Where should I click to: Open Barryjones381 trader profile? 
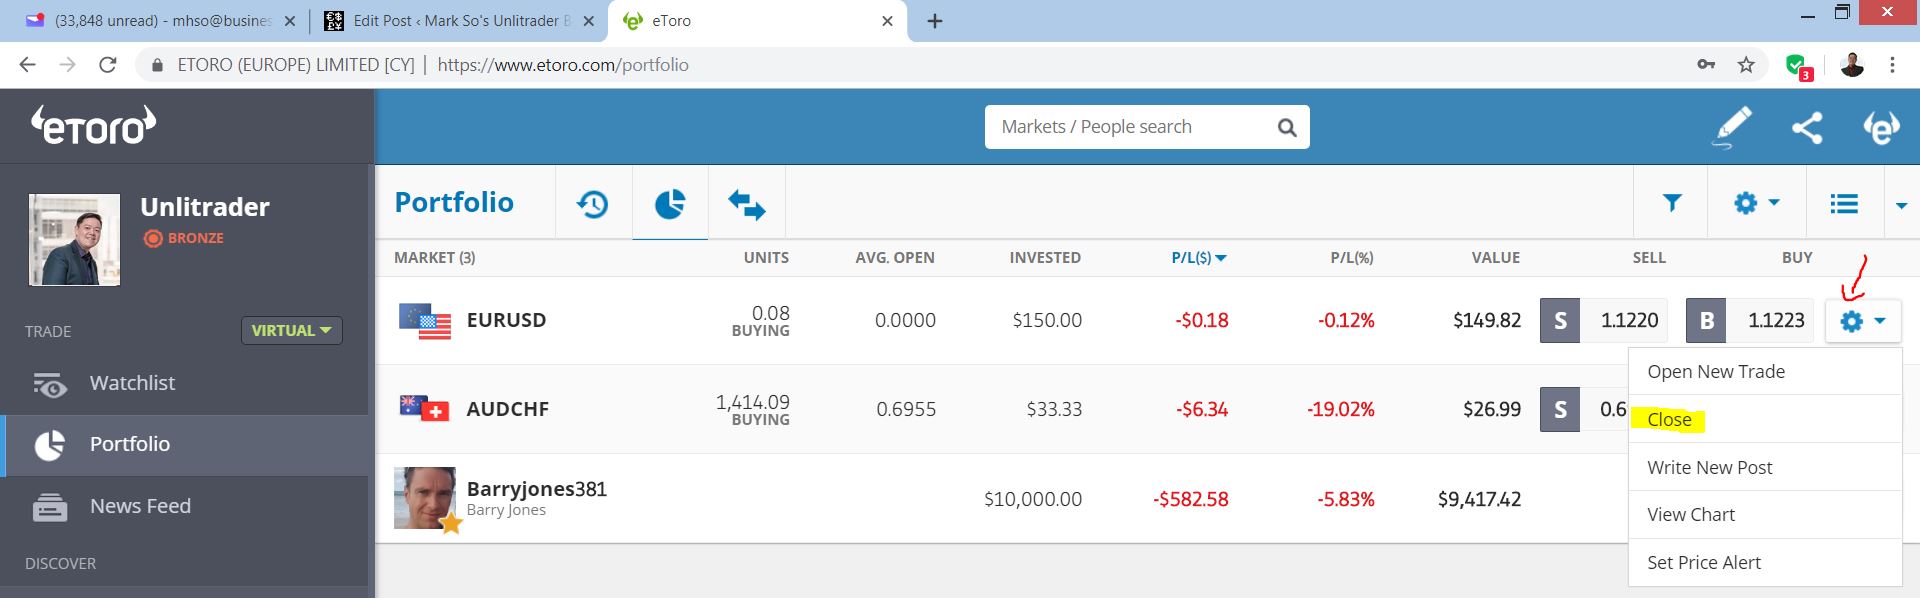click(x=537, y=489)
